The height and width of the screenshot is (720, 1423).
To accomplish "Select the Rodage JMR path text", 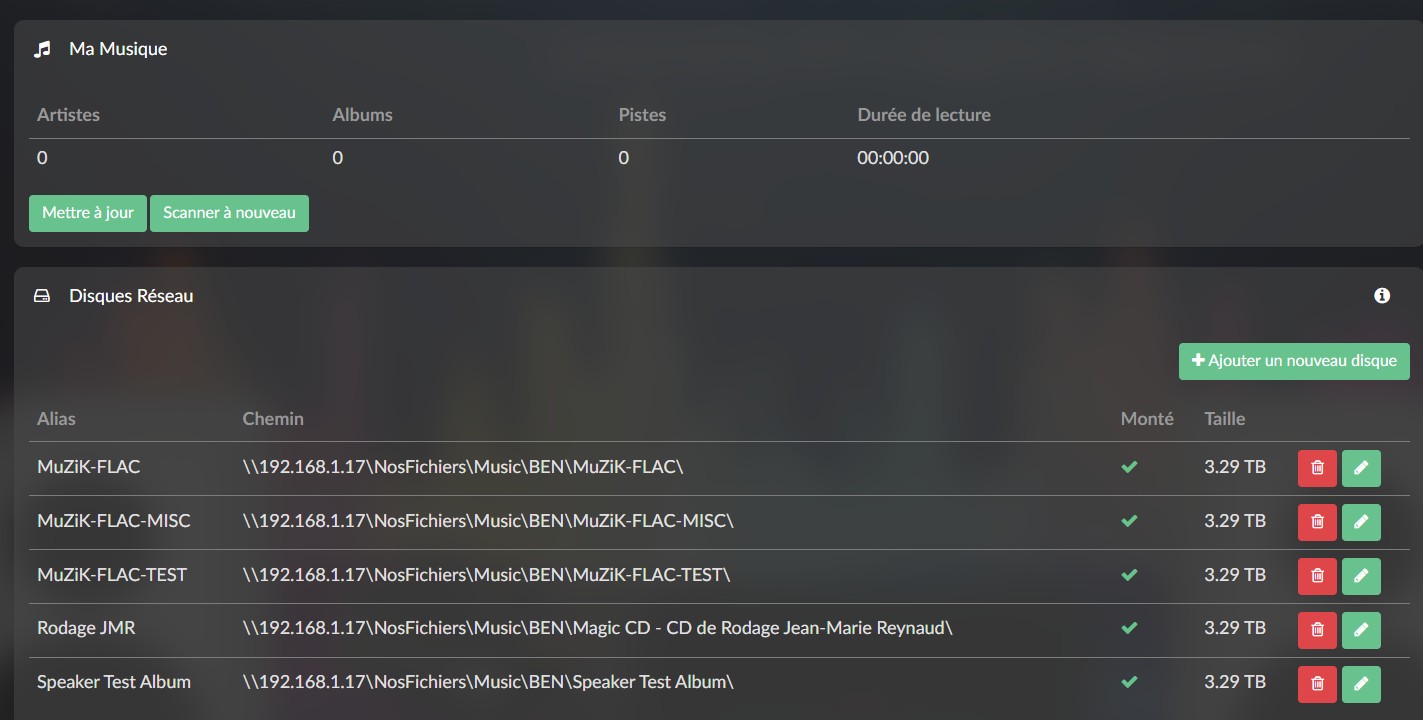I will [x=597, y=628].
